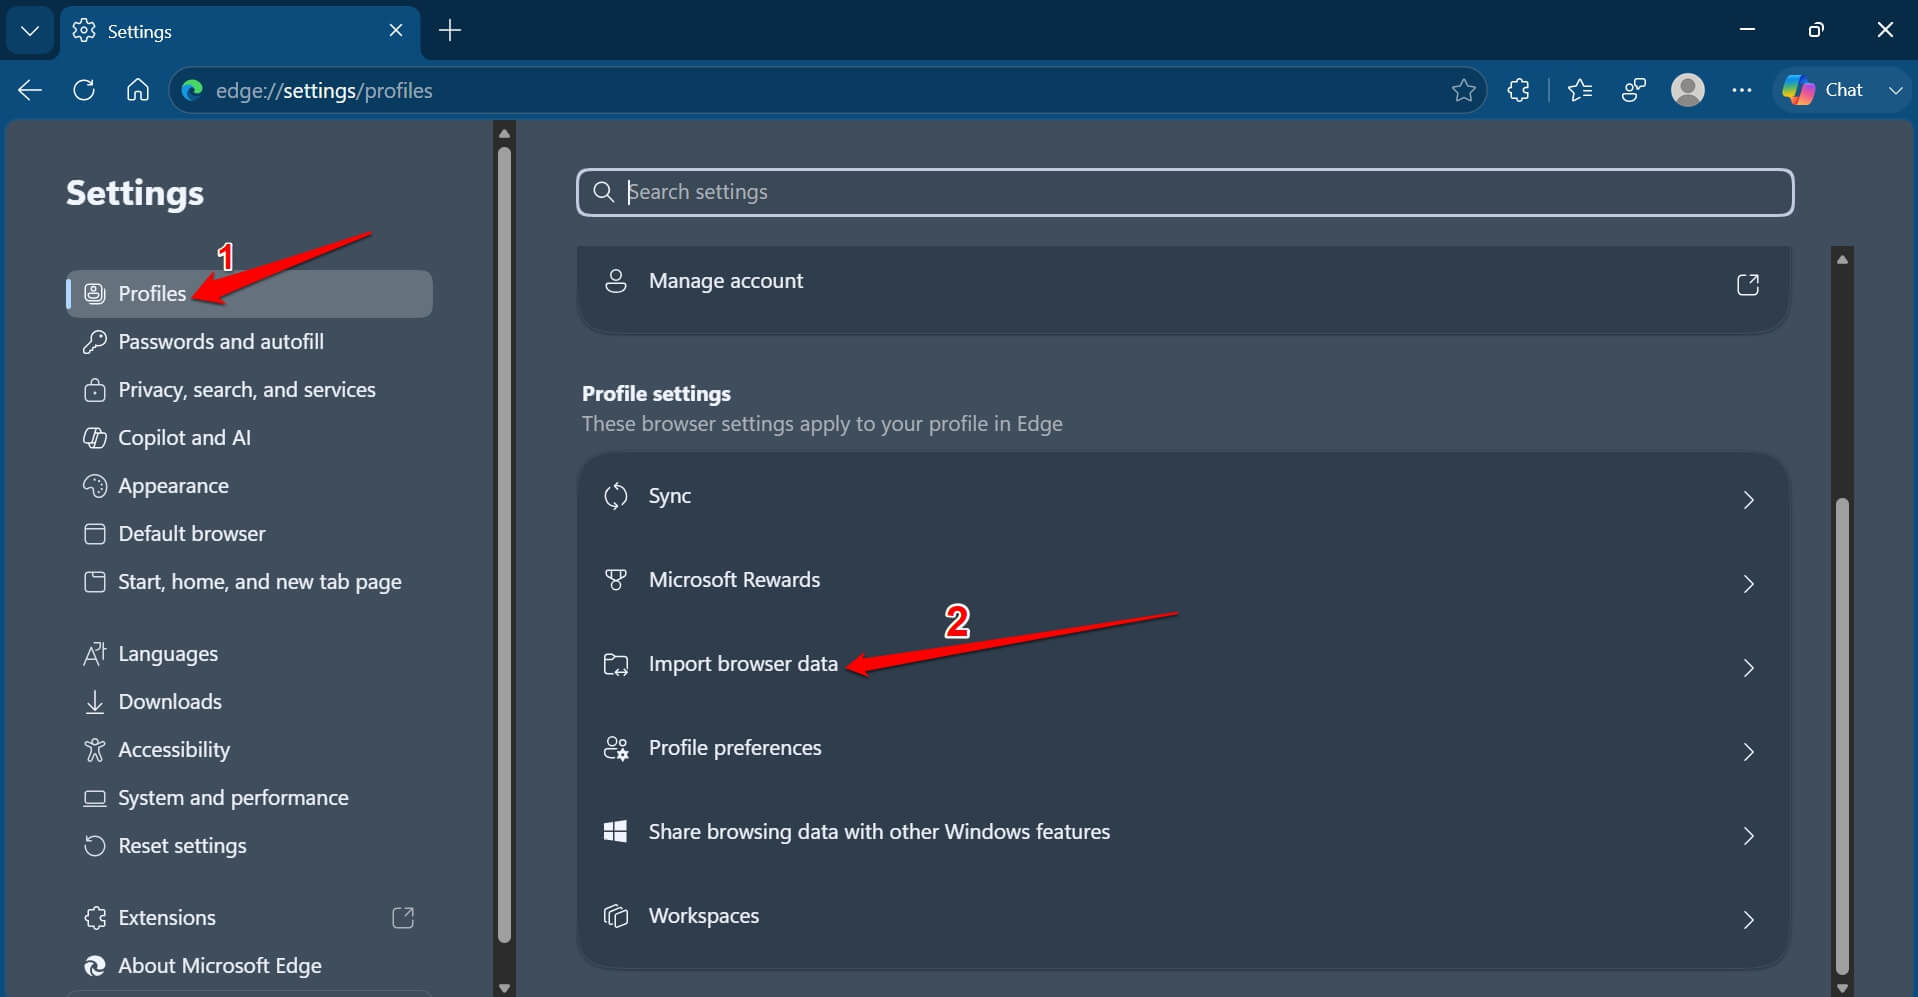1918x997 pixels.
Task: Open Passwords and autofill settings
Action: coord(249,342)
